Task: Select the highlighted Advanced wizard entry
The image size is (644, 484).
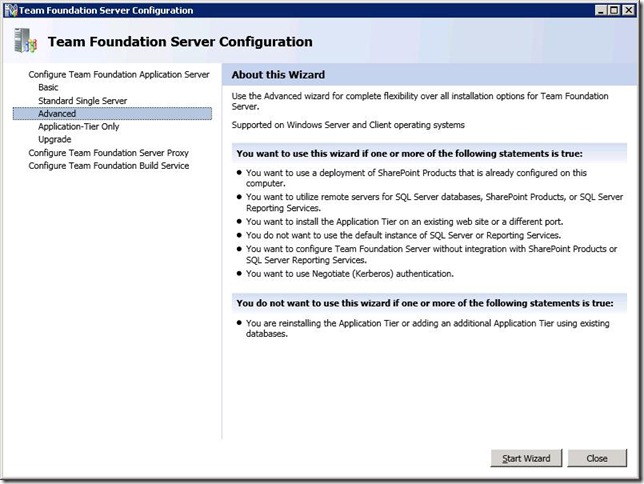Action: [57, 114]
